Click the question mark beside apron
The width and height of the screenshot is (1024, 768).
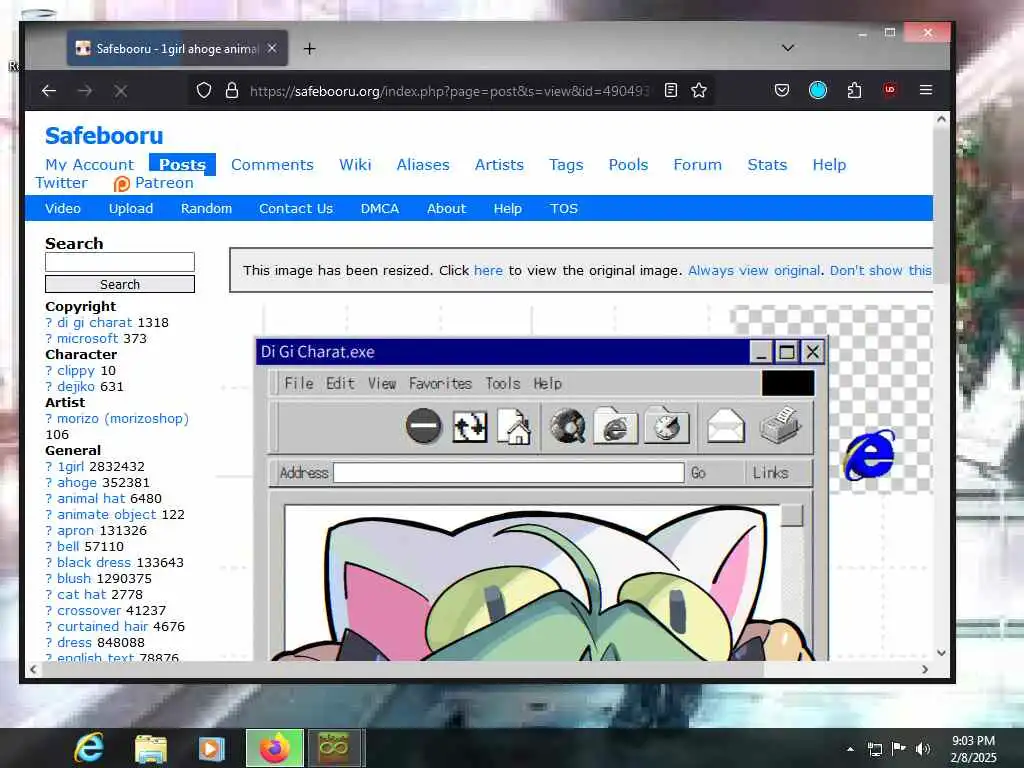(49, 530)
